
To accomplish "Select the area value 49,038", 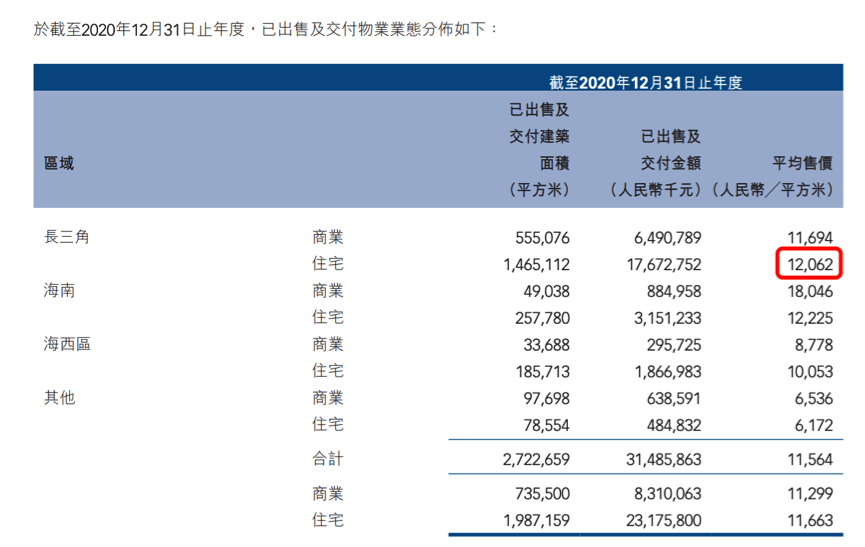I will [x=547, y=291].
